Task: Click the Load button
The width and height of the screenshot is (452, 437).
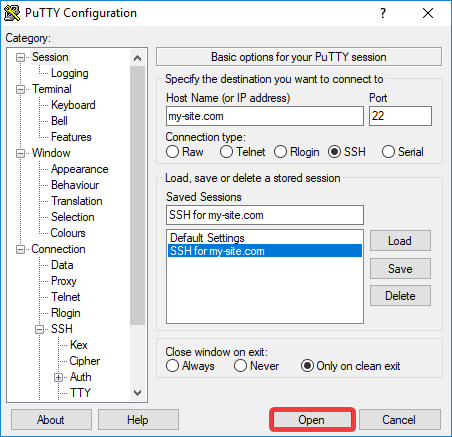Action: click(x=400, y=241)
